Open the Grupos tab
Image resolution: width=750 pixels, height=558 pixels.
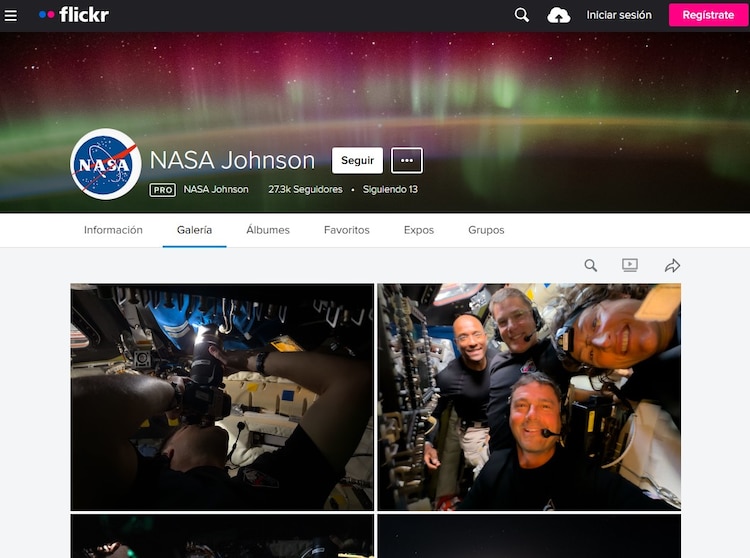pos(486,230)
